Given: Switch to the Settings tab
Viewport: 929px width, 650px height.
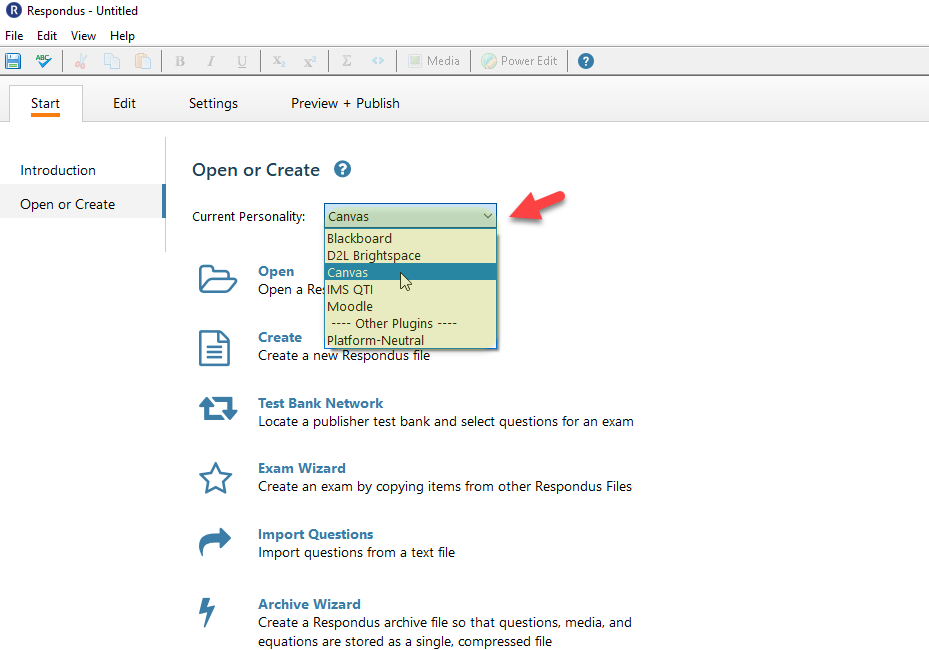Looking at the screenshot, I should 213,103.
